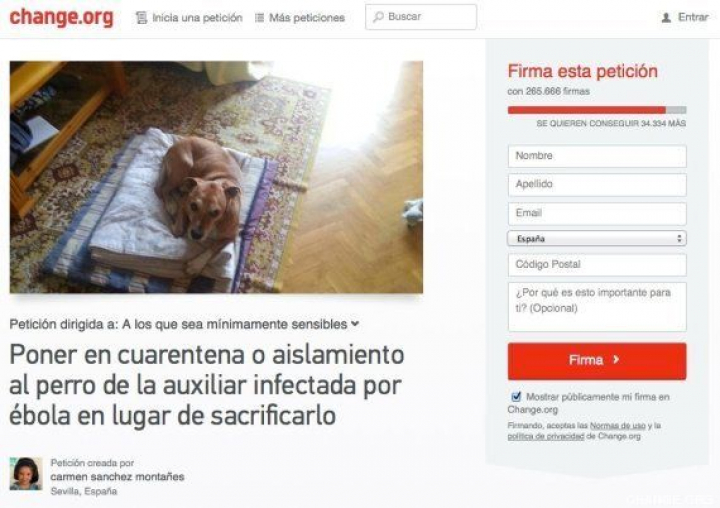Expand the Petición dirigida a chevron
Image resolution: width=720 pixels, height=508 pixels.
(355, 323)
